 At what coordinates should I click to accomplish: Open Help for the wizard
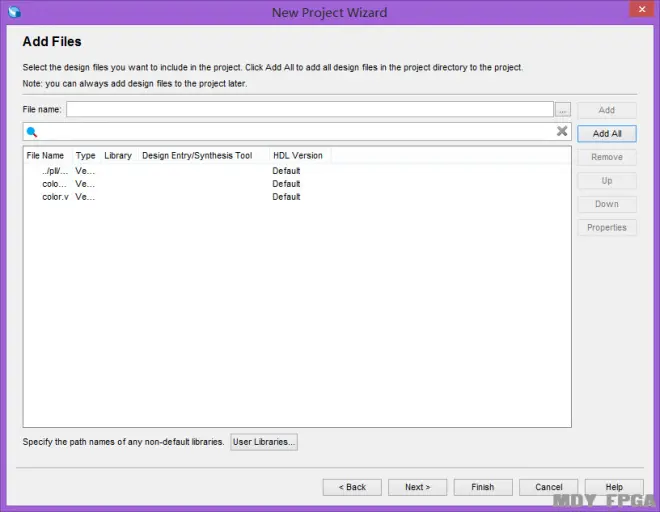[614, 487]
